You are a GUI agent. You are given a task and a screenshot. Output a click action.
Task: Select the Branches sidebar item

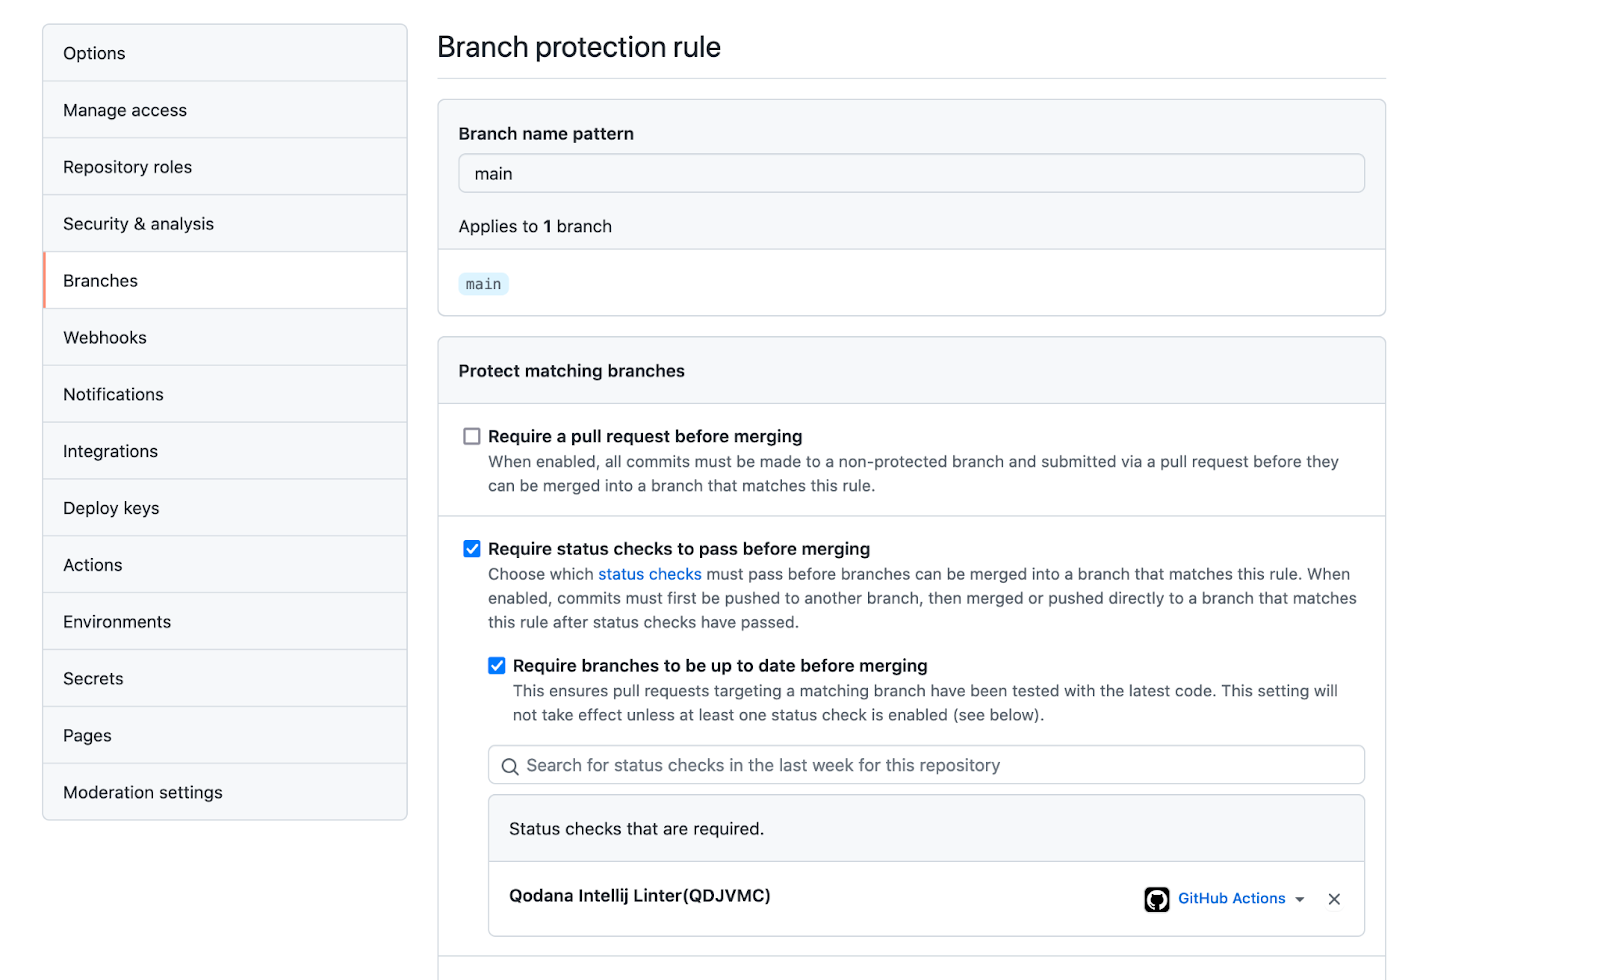pyautogui.click(x=224, y=281)
